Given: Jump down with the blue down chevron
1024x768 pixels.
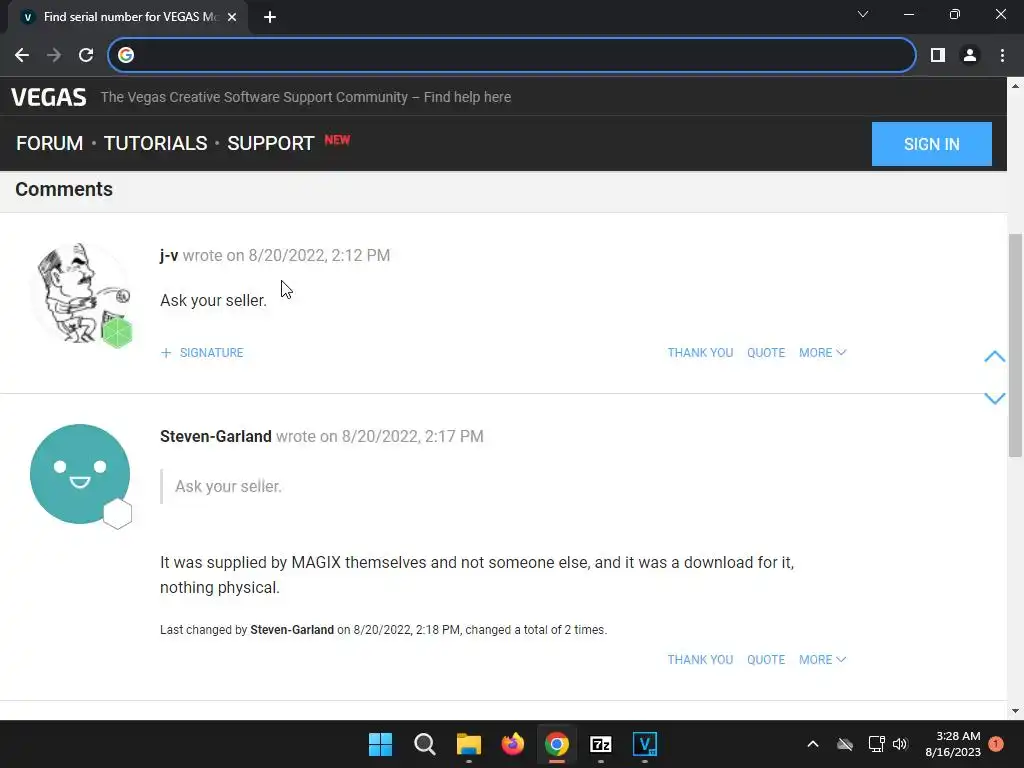Looking at the screenshot, I should click(994, 398).
